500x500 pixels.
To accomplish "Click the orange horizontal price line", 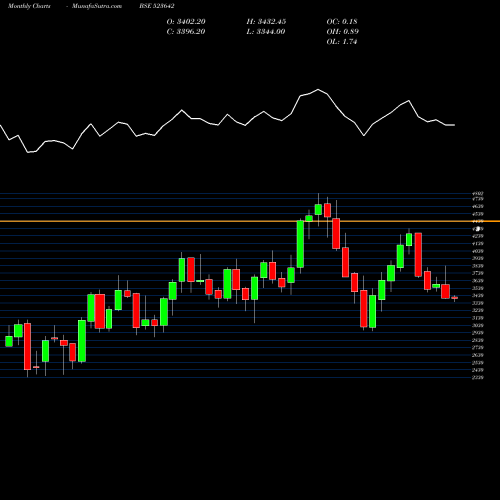I will [x=250, y=221].
